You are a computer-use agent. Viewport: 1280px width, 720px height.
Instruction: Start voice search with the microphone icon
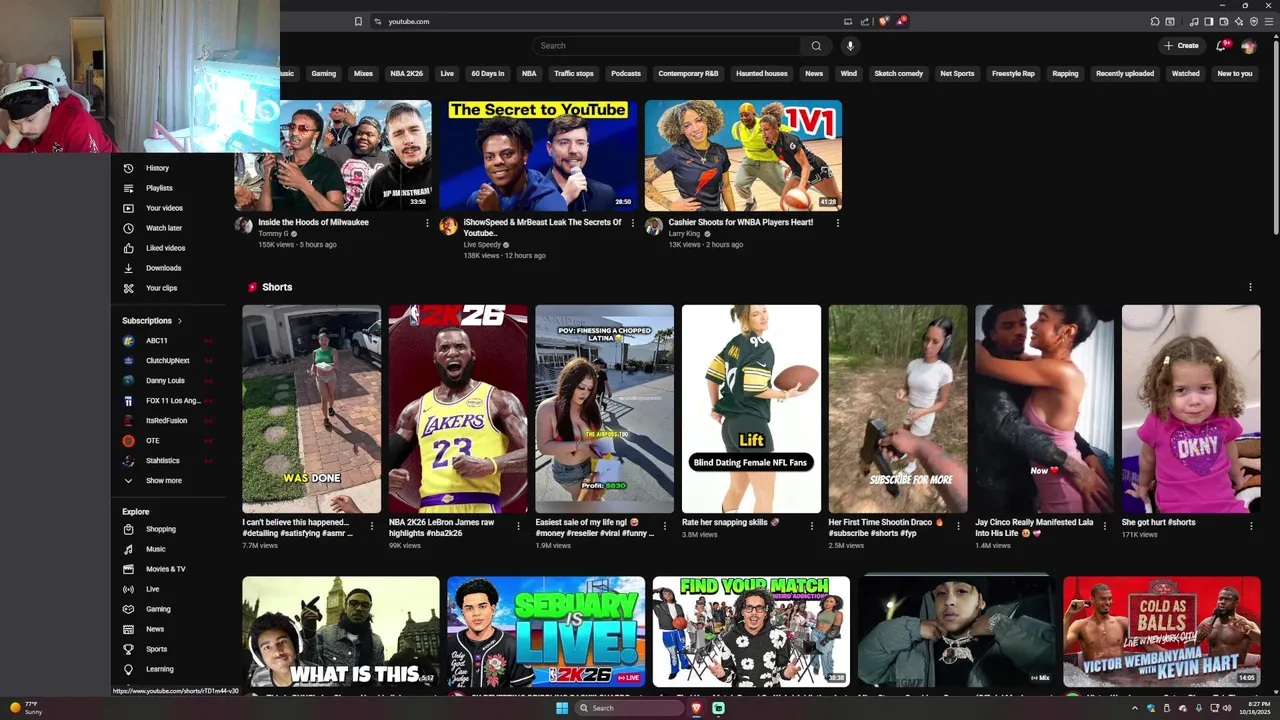click(850, 45)
